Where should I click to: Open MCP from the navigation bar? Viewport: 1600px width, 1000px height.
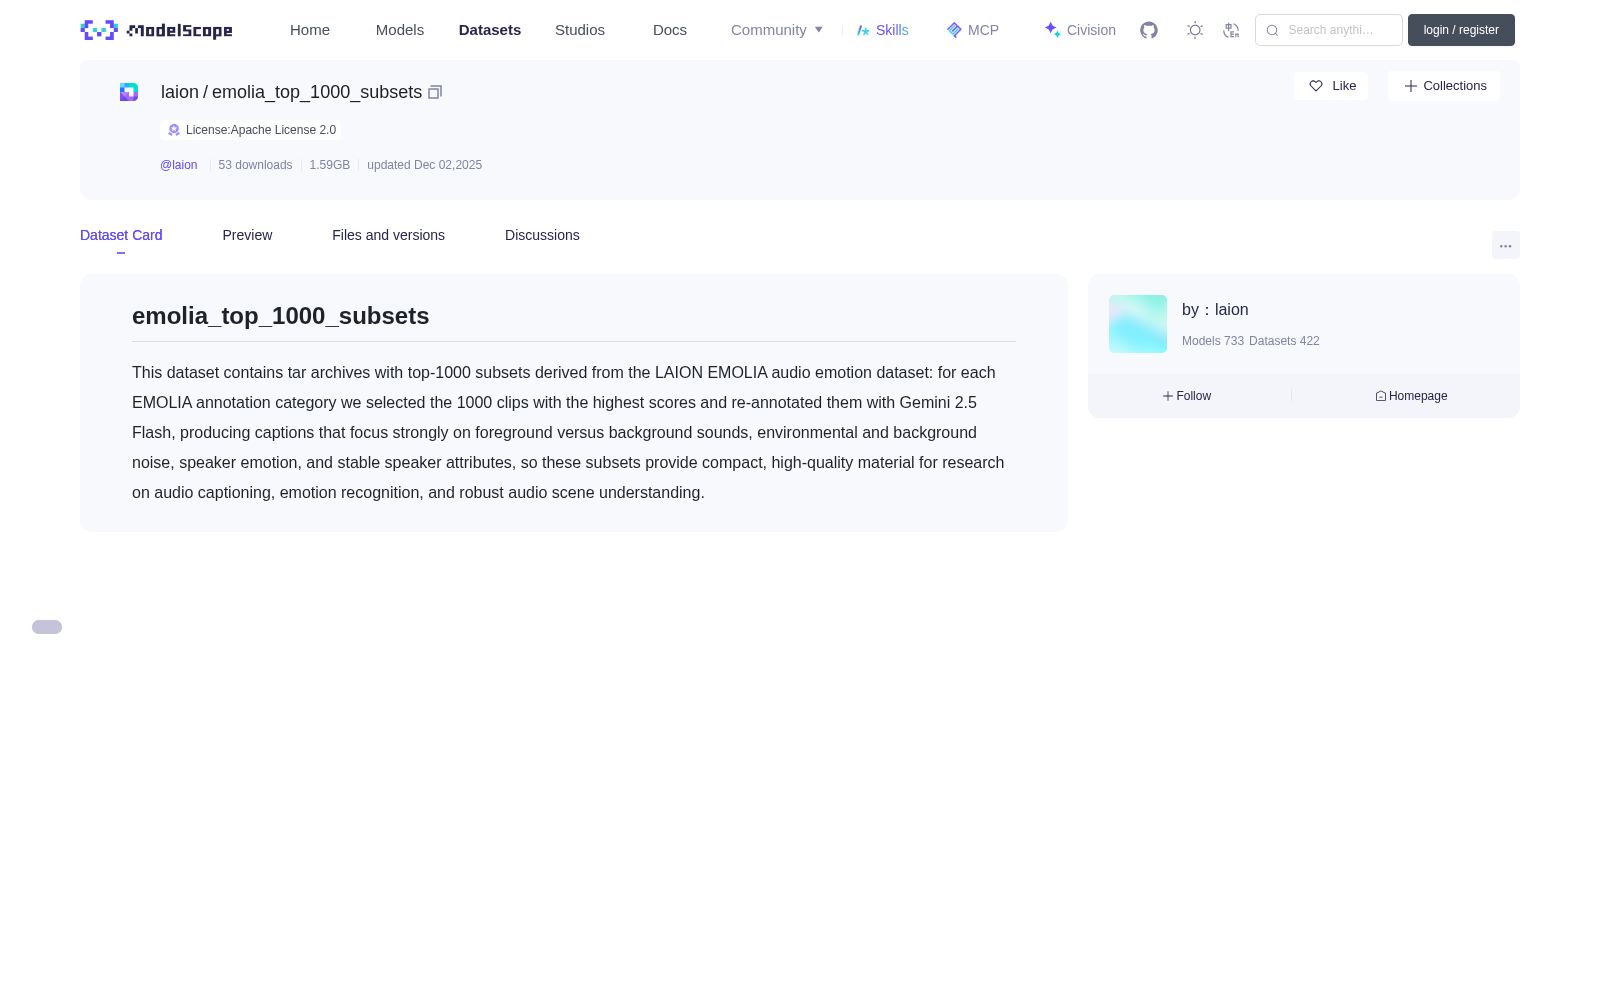click(x=973, y=30)
